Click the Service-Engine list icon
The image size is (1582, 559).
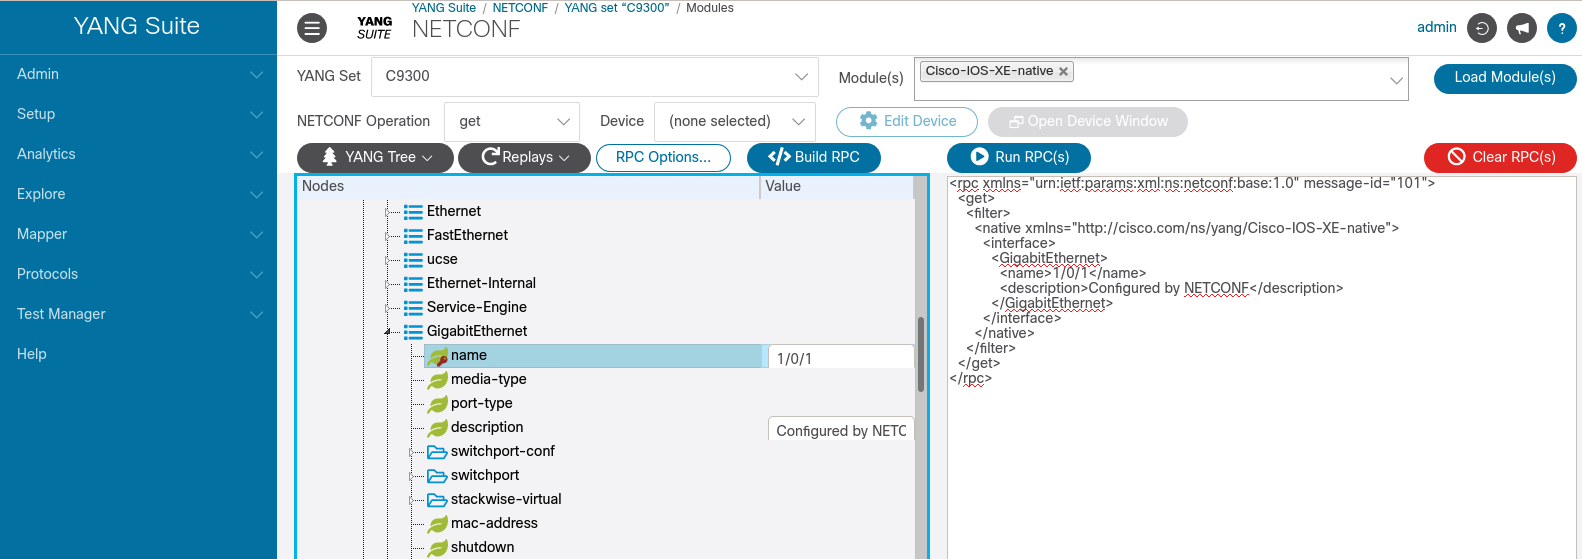point(413,307)
